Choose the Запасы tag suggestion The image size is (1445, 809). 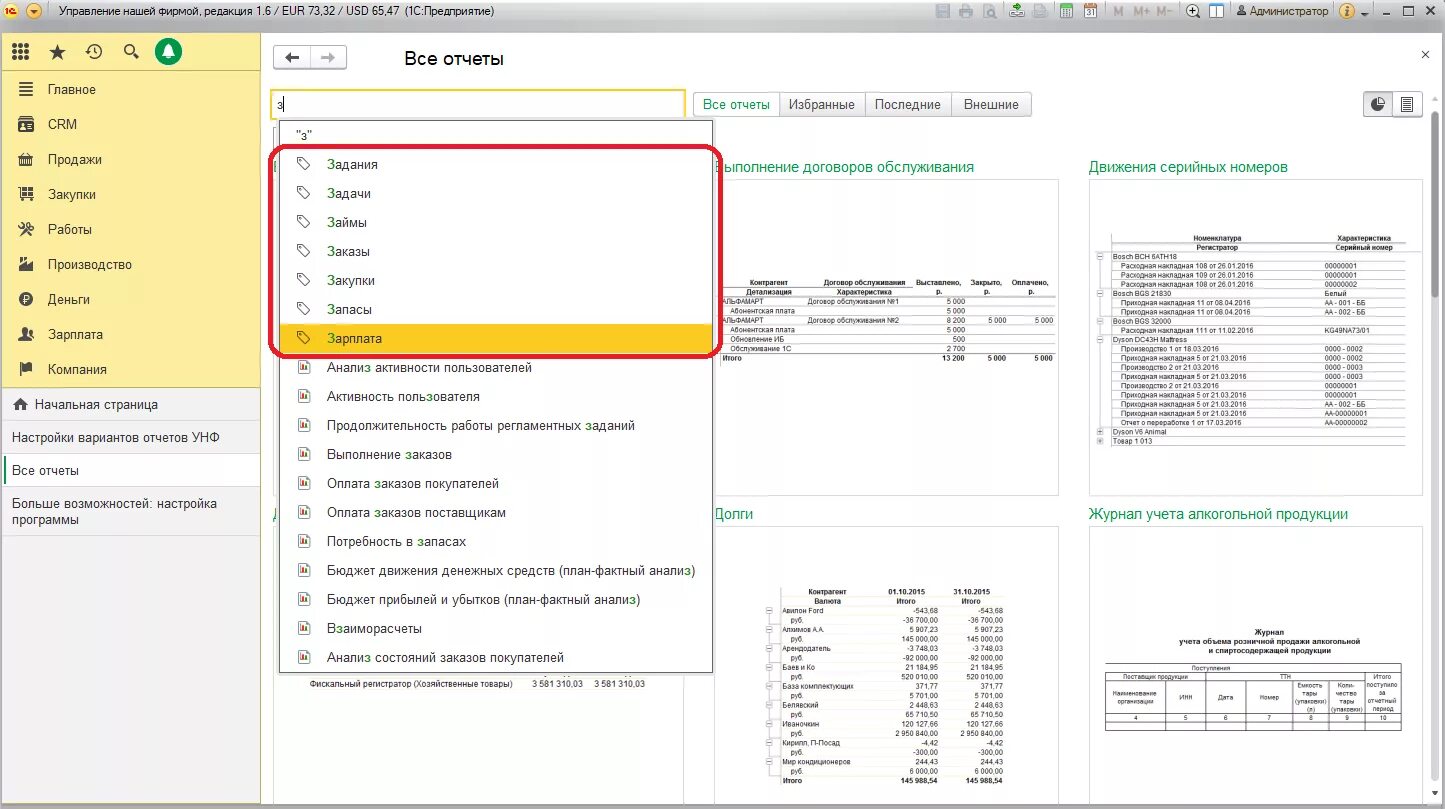tap(496, 309)
